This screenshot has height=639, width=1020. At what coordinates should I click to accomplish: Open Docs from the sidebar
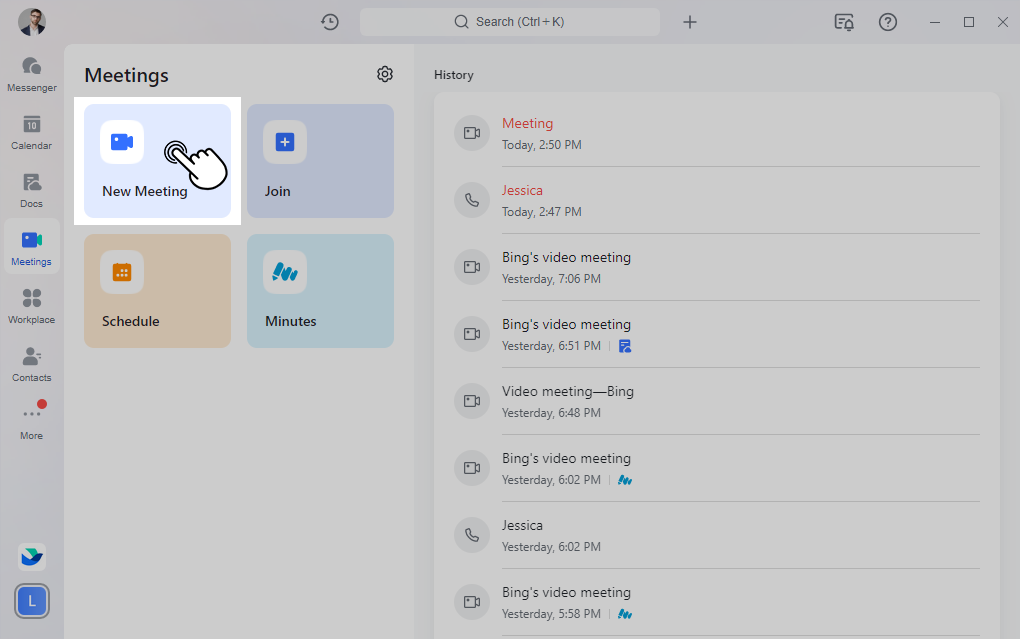click(x=32, y=190)
